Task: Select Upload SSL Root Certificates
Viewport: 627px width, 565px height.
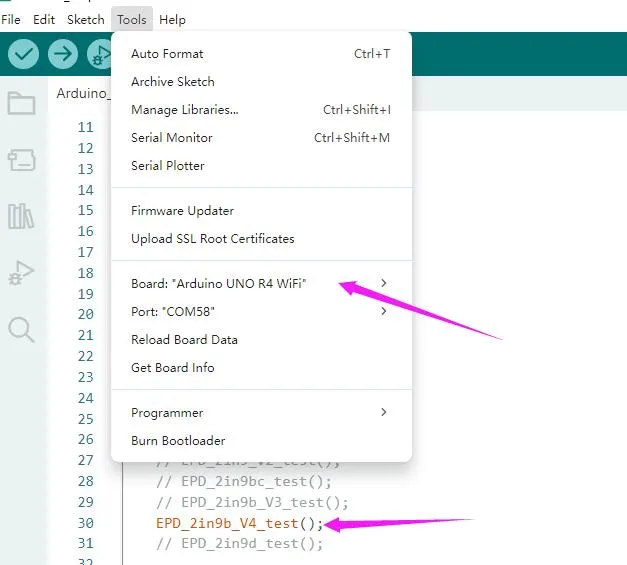Action: [261, 239]
